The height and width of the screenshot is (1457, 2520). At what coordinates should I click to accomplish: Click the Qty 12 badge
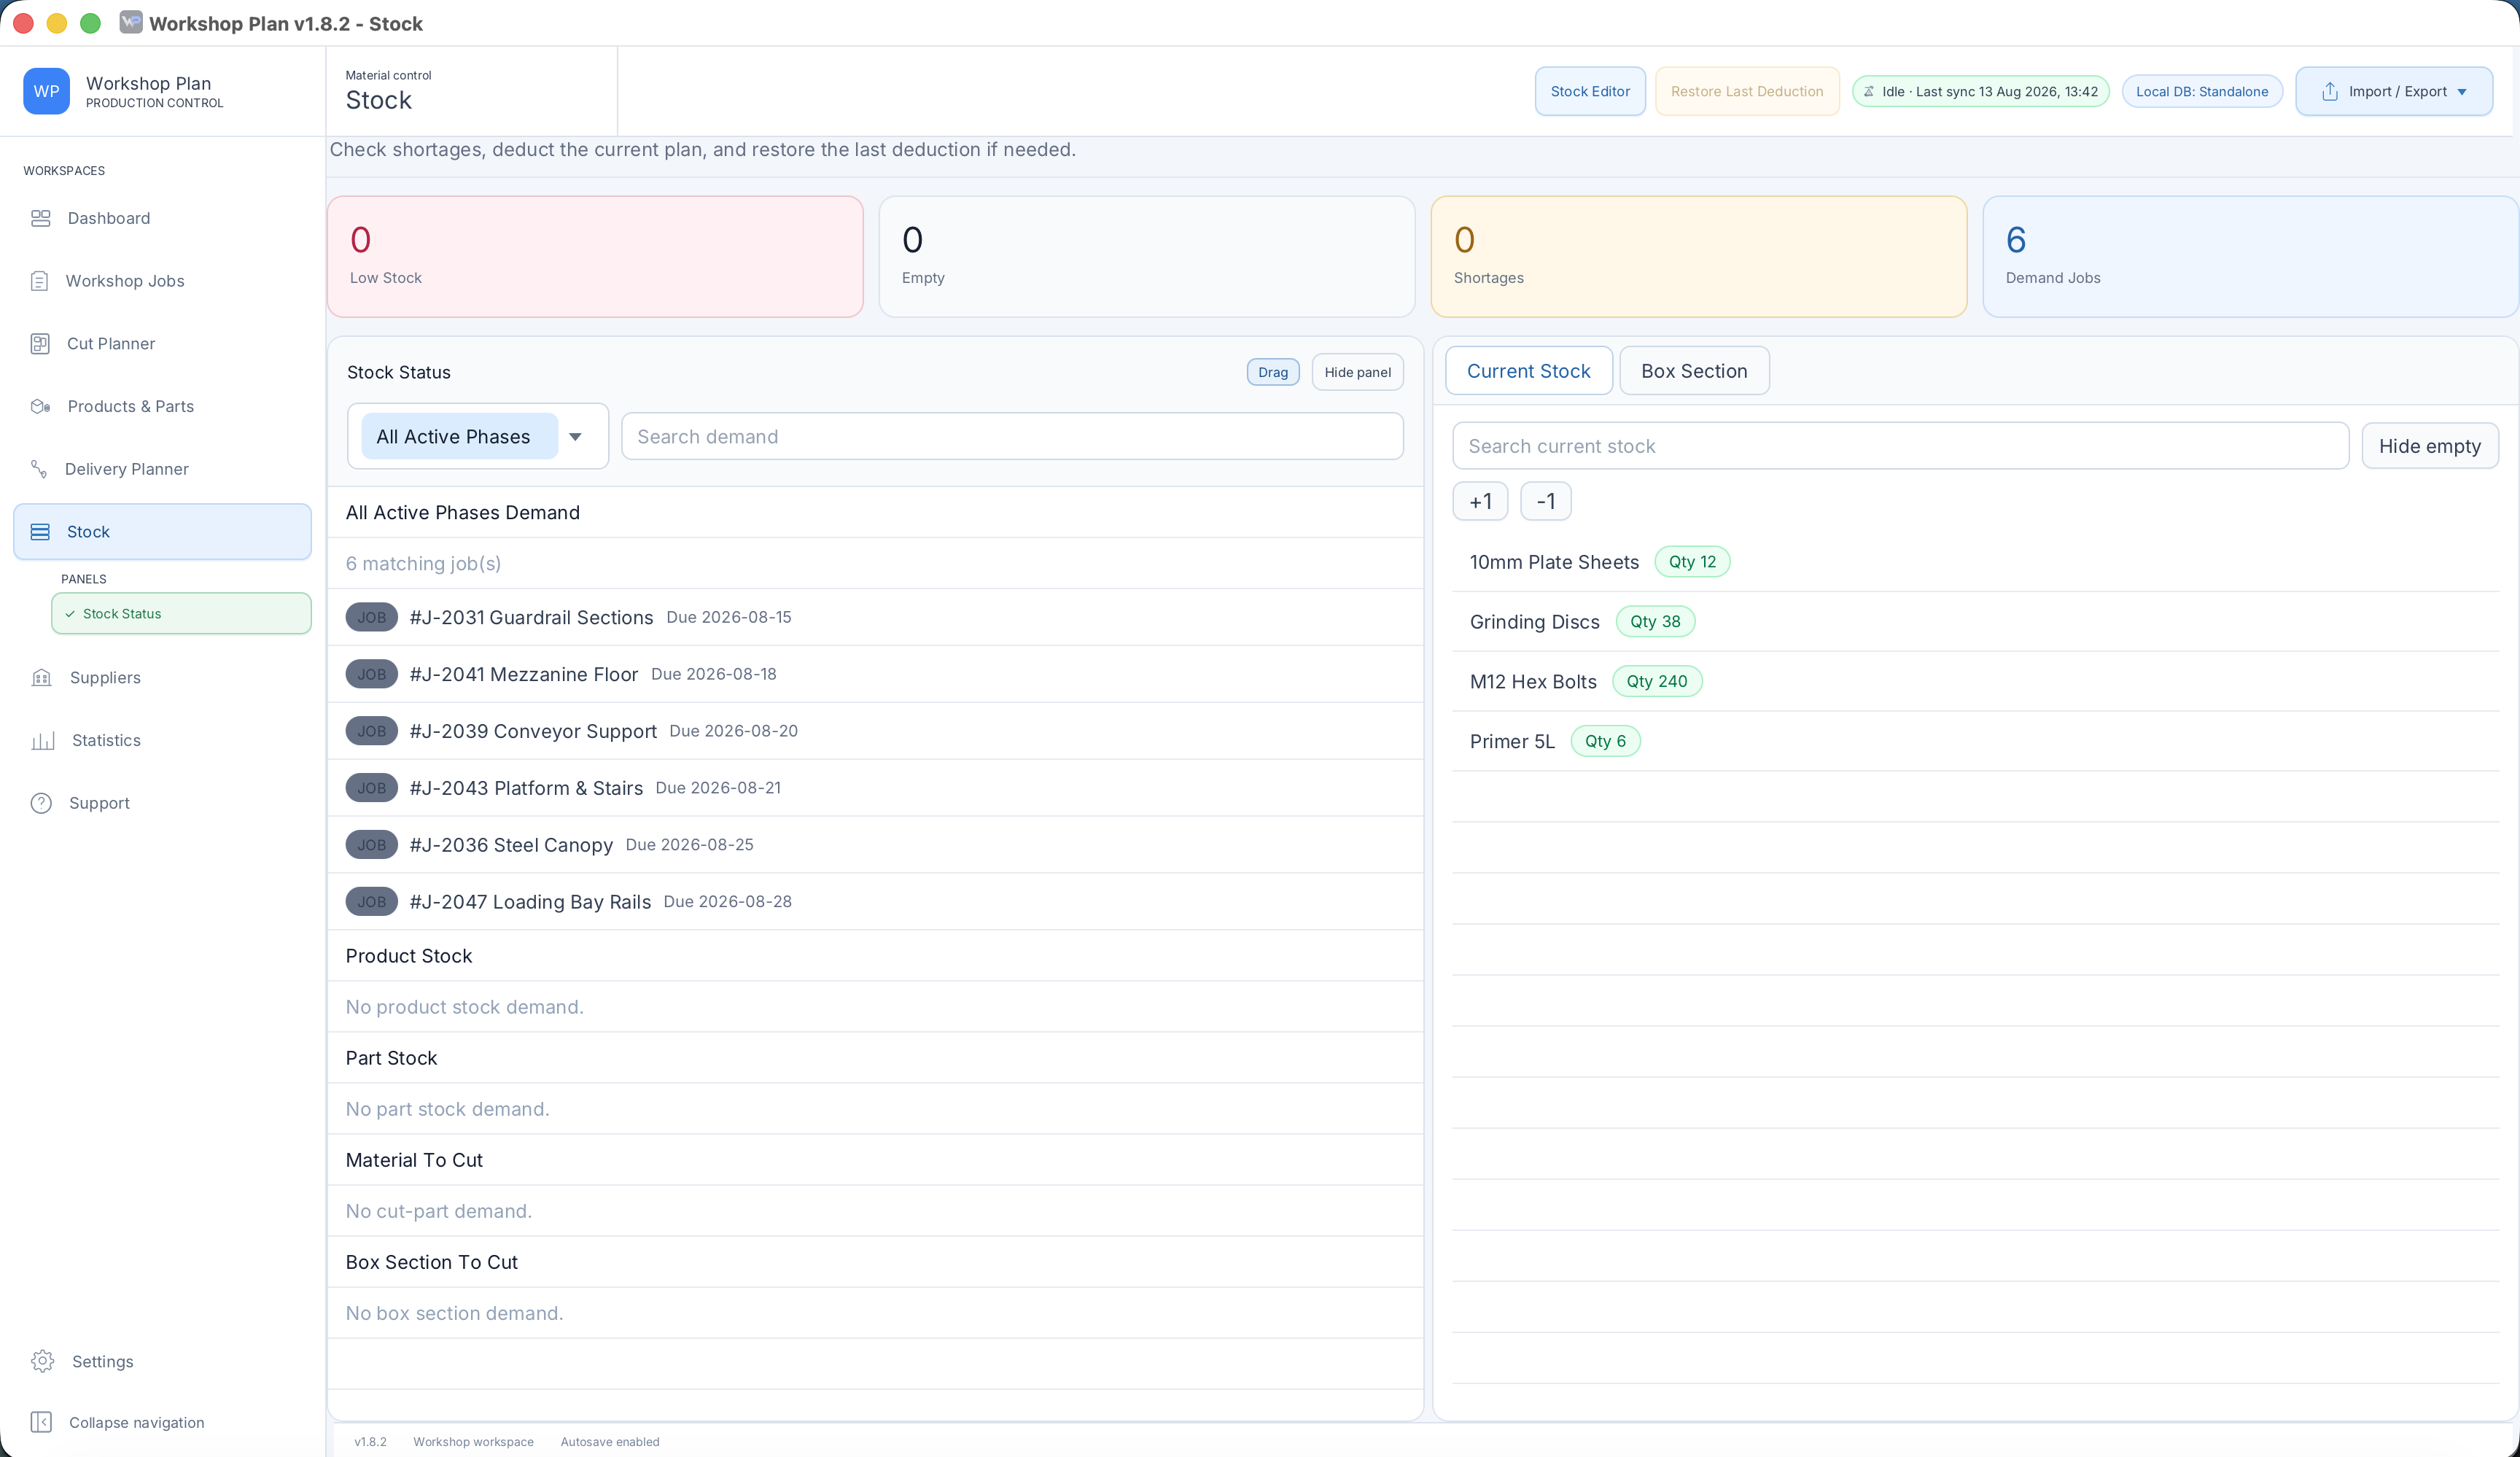[1692, 562]
